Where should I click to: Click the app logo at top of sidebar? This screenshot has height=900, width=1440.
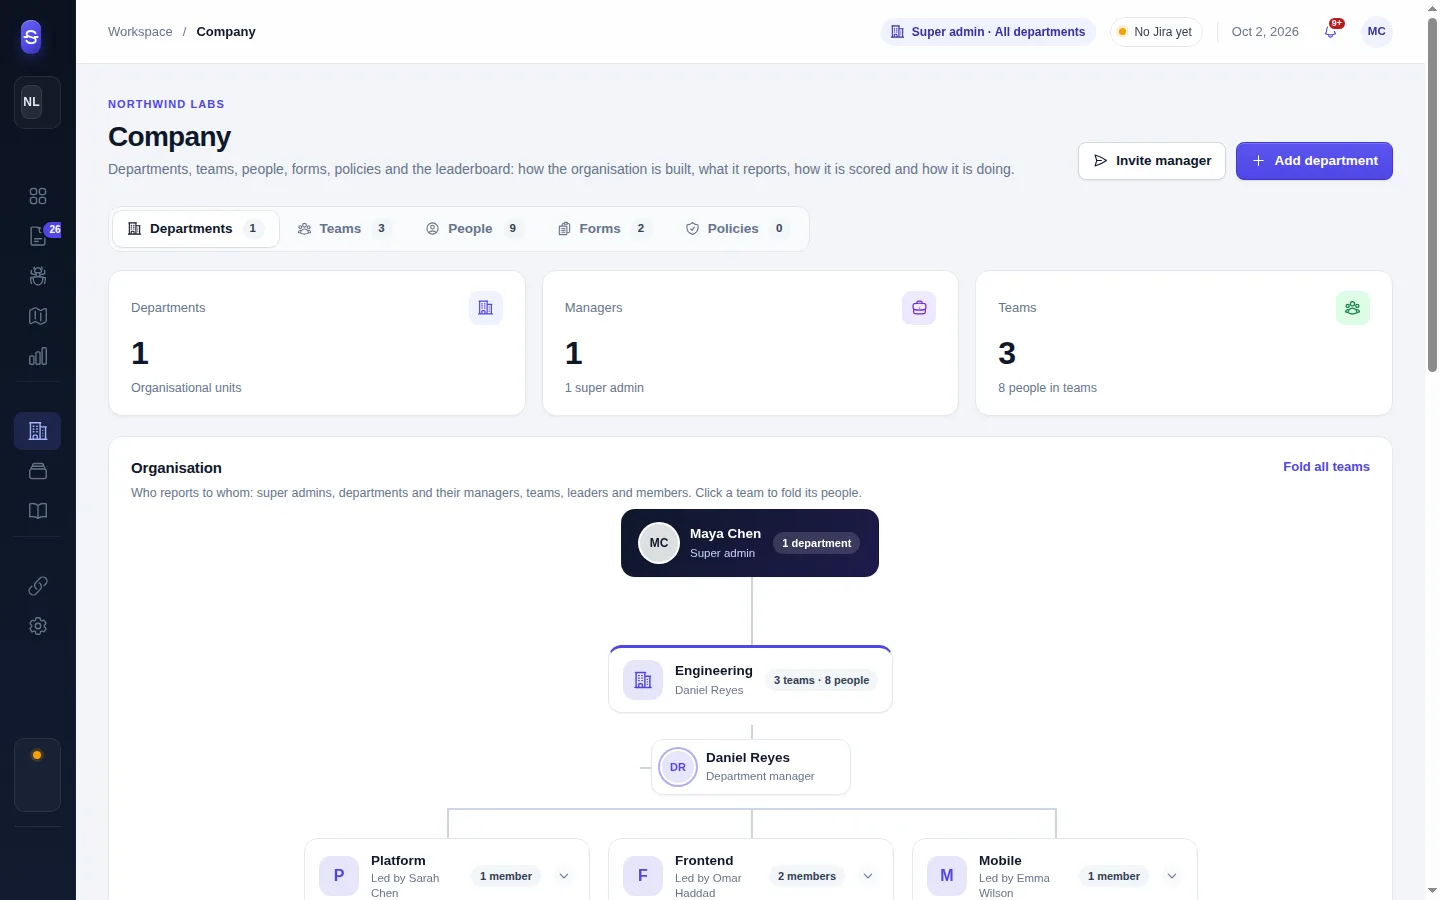(x=31, y=37)
